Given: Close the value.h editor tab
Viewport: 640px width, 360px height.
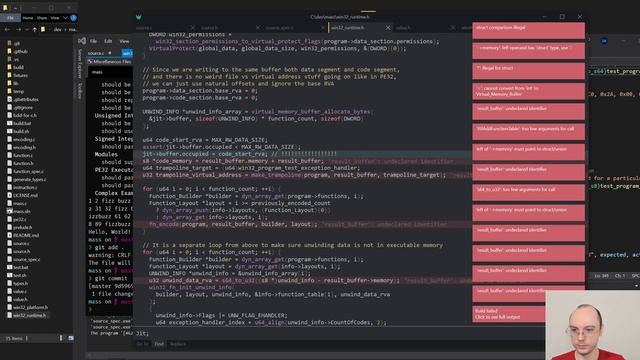Looking at the screenshot, I should pyautogui.click(x=453, y=28).
